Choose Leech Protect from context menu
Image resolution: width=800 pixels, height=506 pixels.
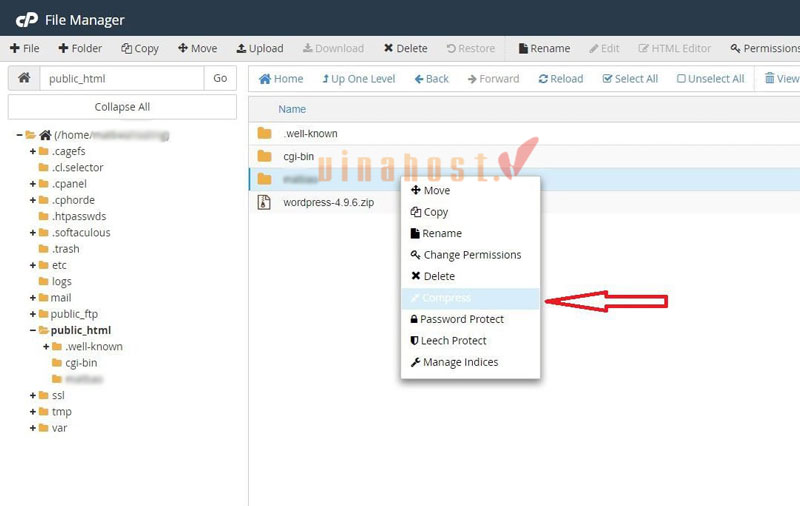point(470,341)
